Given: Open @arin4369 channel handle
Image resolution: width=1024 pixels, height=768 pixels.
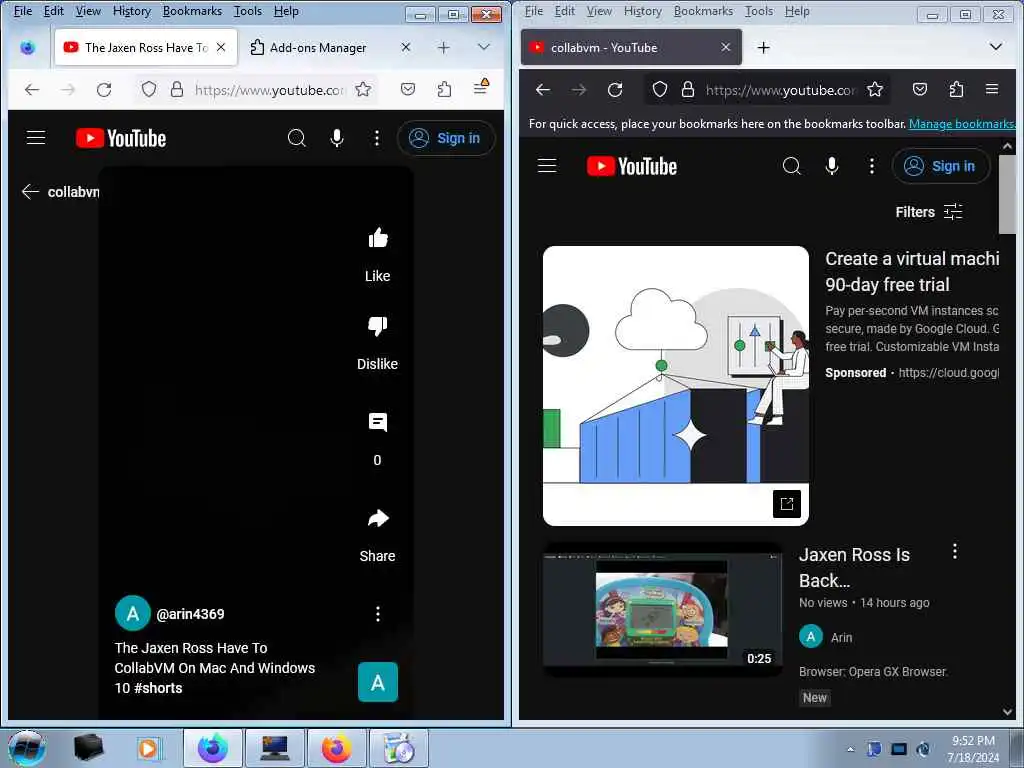Looking at the screenshot, I should pos(190,614).
